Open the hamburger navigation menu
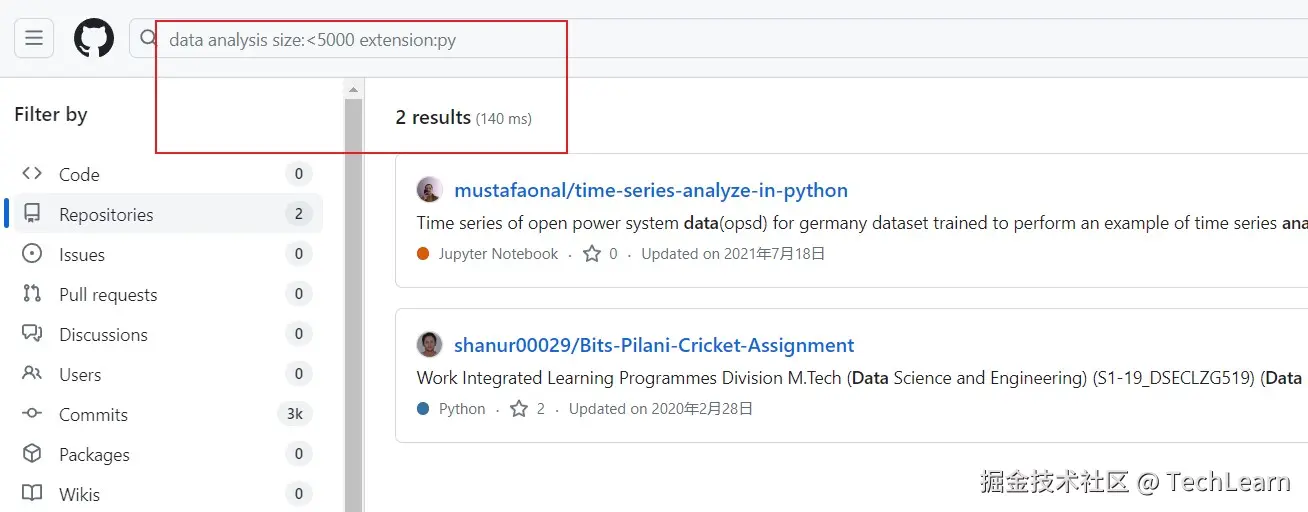The width and height of the screenshot is (1308, 512). (x=34, y=39)
